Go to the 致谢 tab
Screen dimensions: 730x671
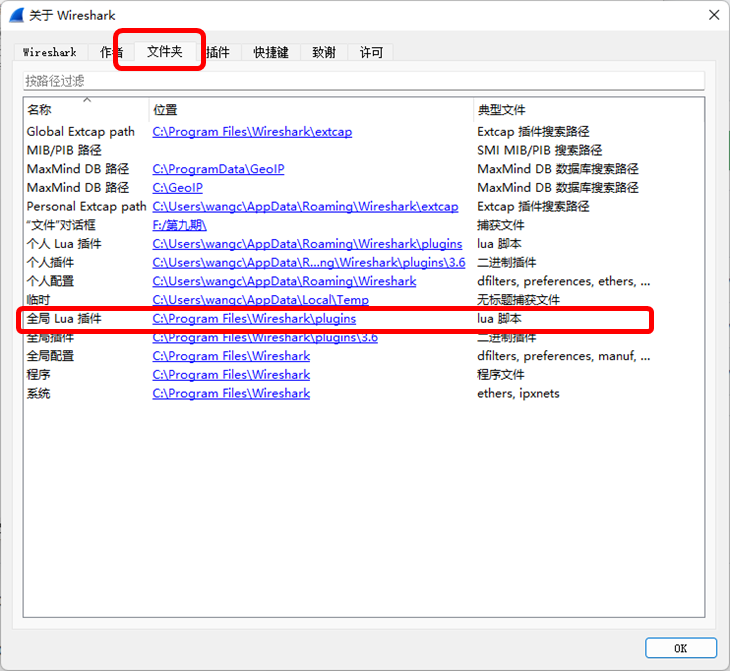[324, 52]
